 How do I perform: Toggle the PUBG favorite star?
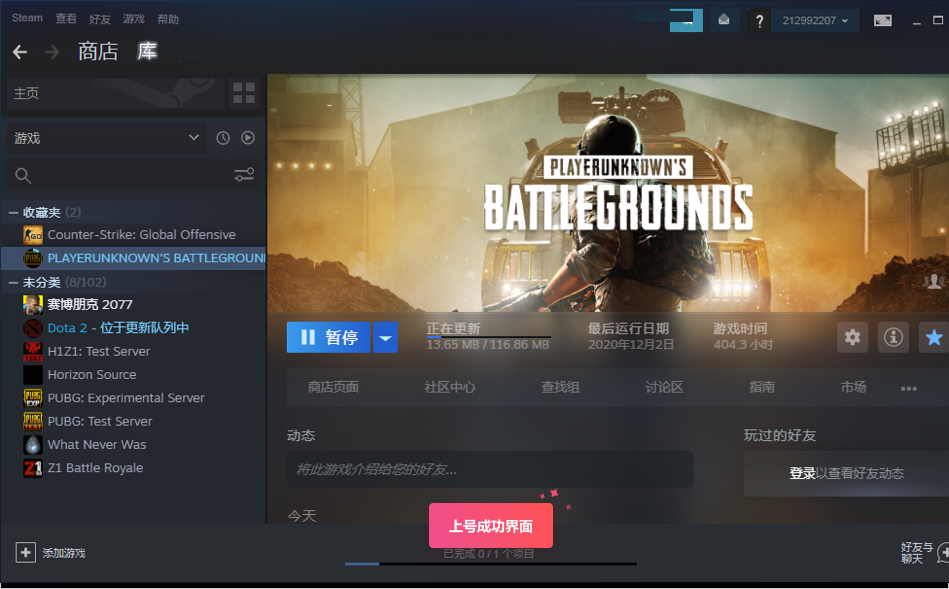click(x=934, y=337)
